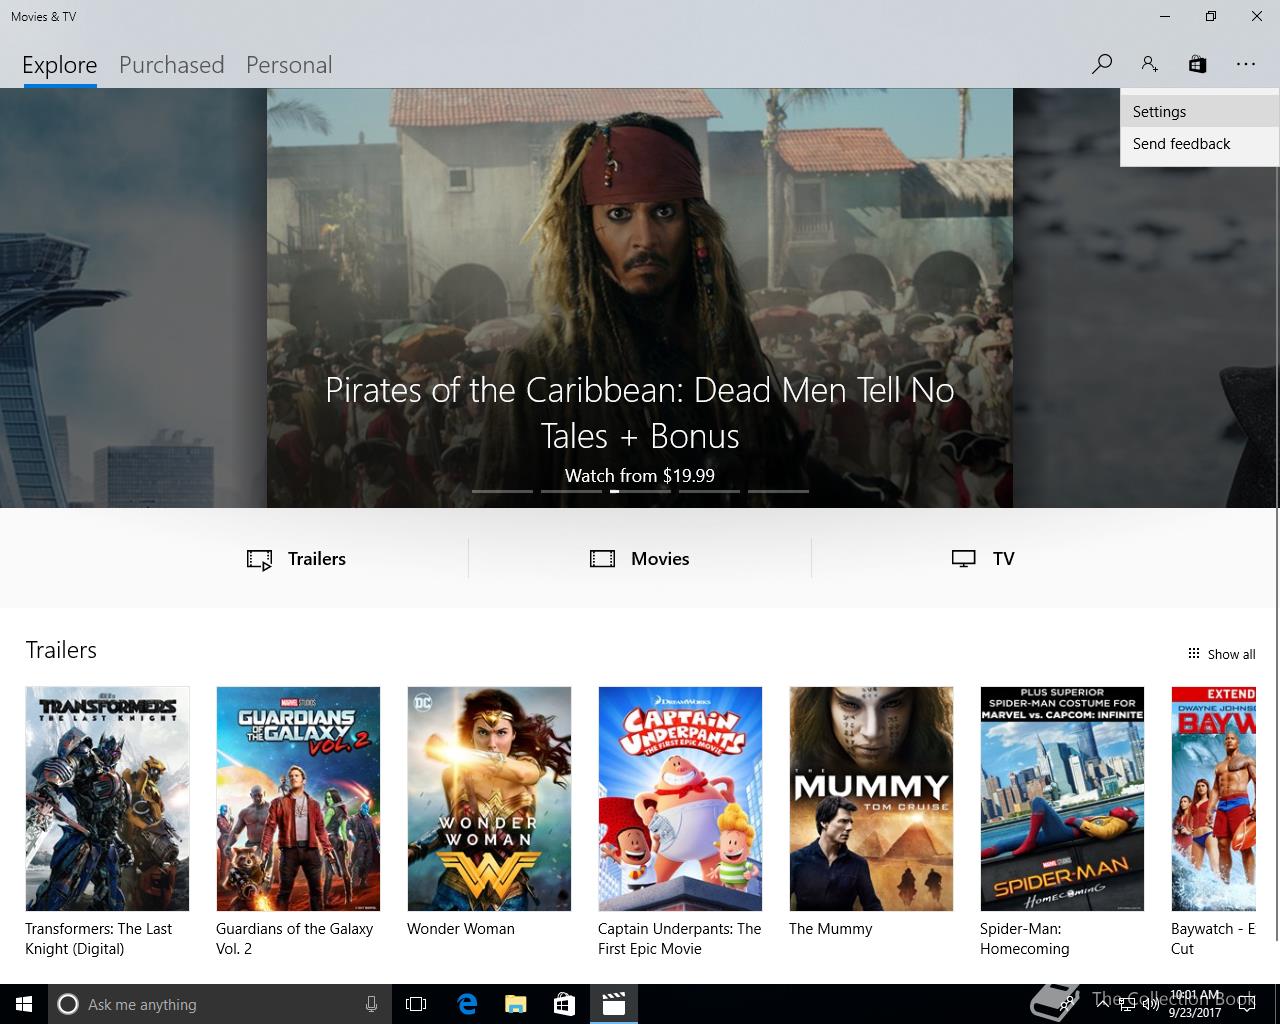Click 'Wonder Woman' title text
The image size is (1280, 1024).
(x=461, y=929)
